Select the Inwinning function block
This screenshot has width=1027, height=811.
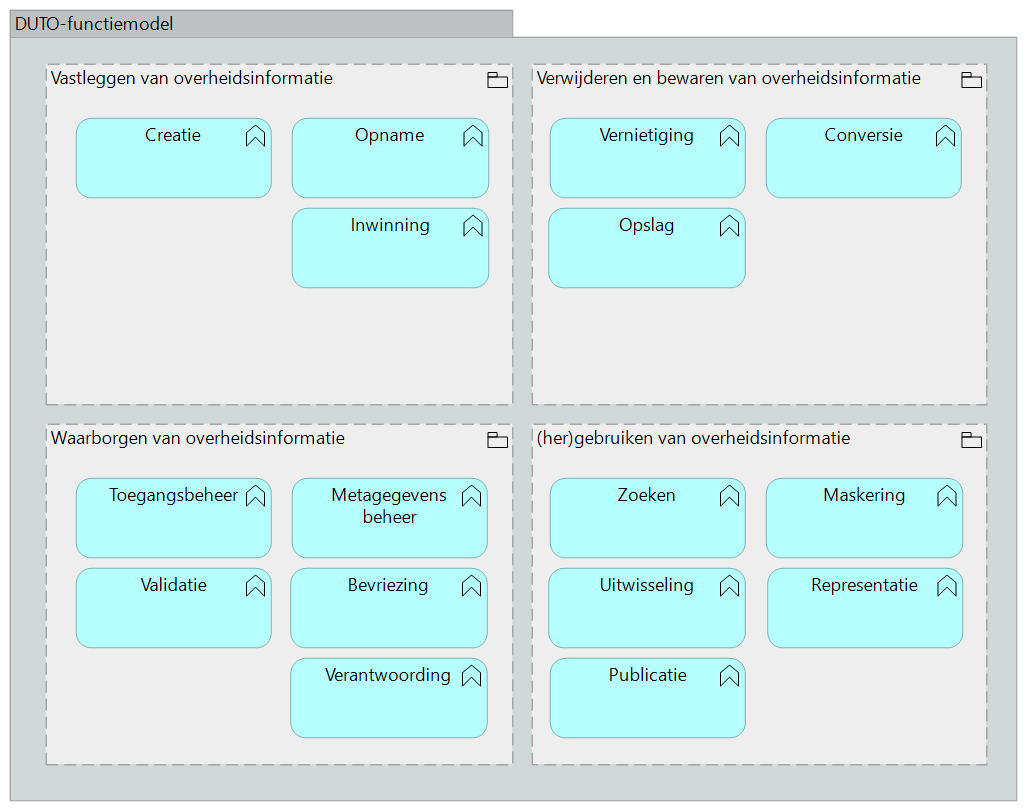[390, 249]
